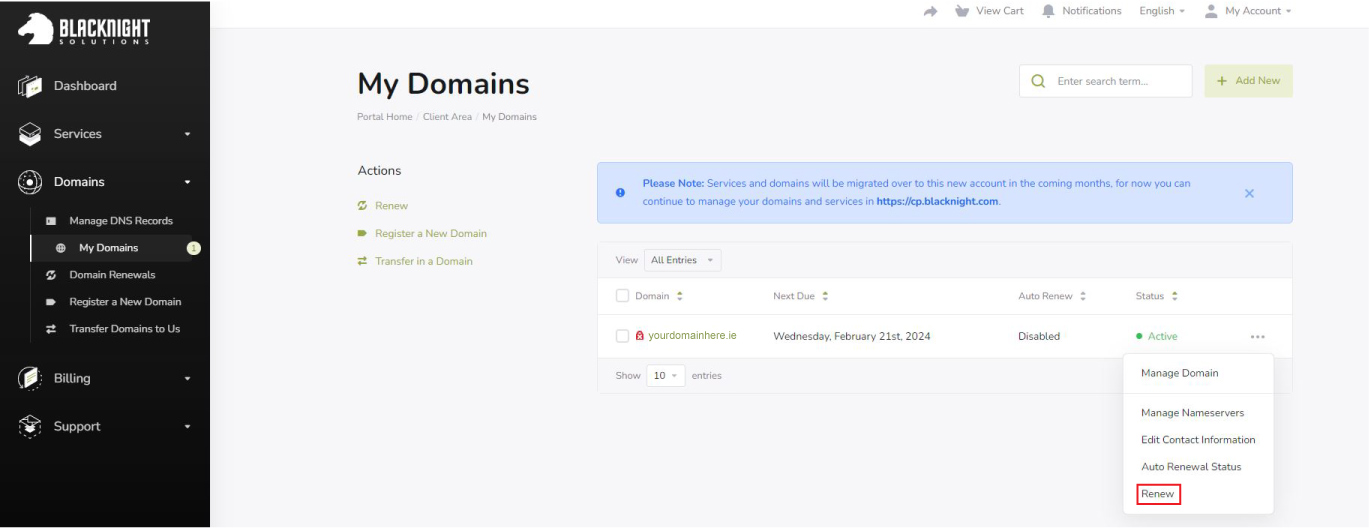
Task: Click the search magnifier icon
Action: 1038,81
